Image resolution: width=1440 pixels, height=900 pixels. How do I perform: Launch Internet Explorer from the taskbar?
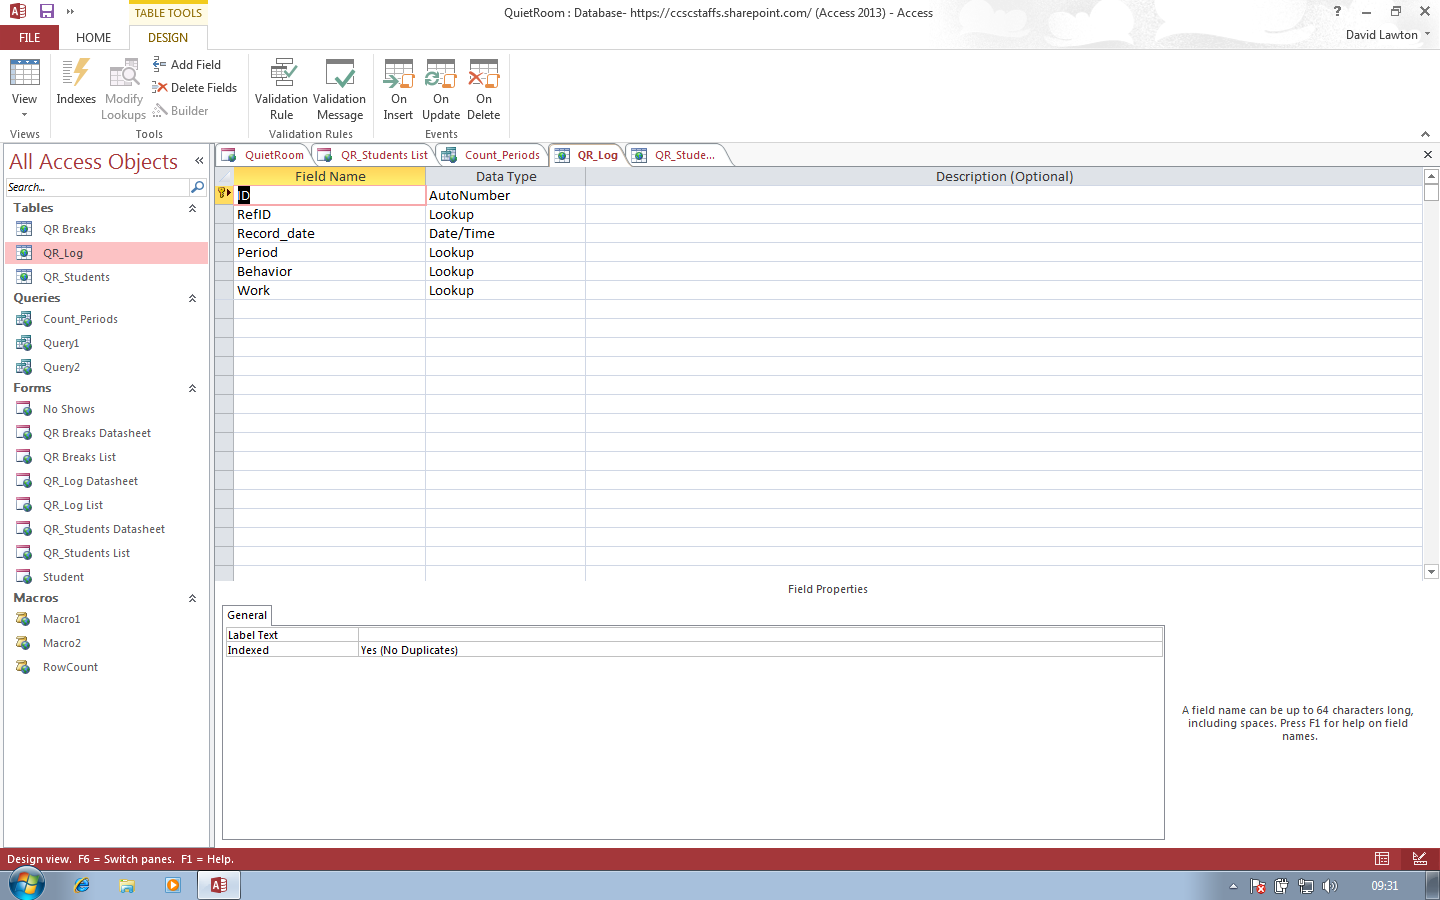tap(82, 885)
